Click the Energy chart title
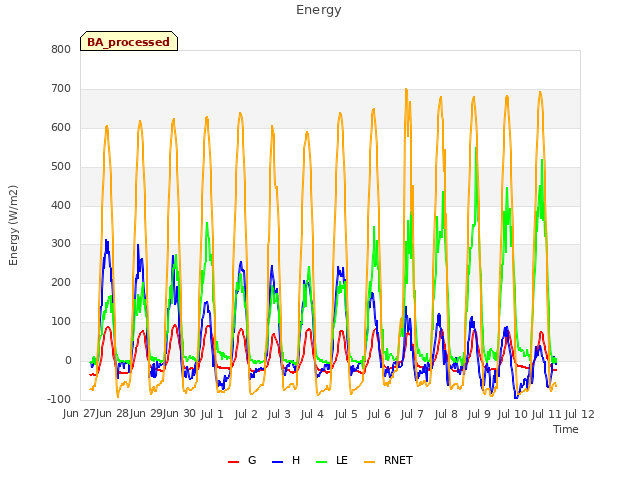This screenshot has width=640, height=480. (x=319, y=10)
